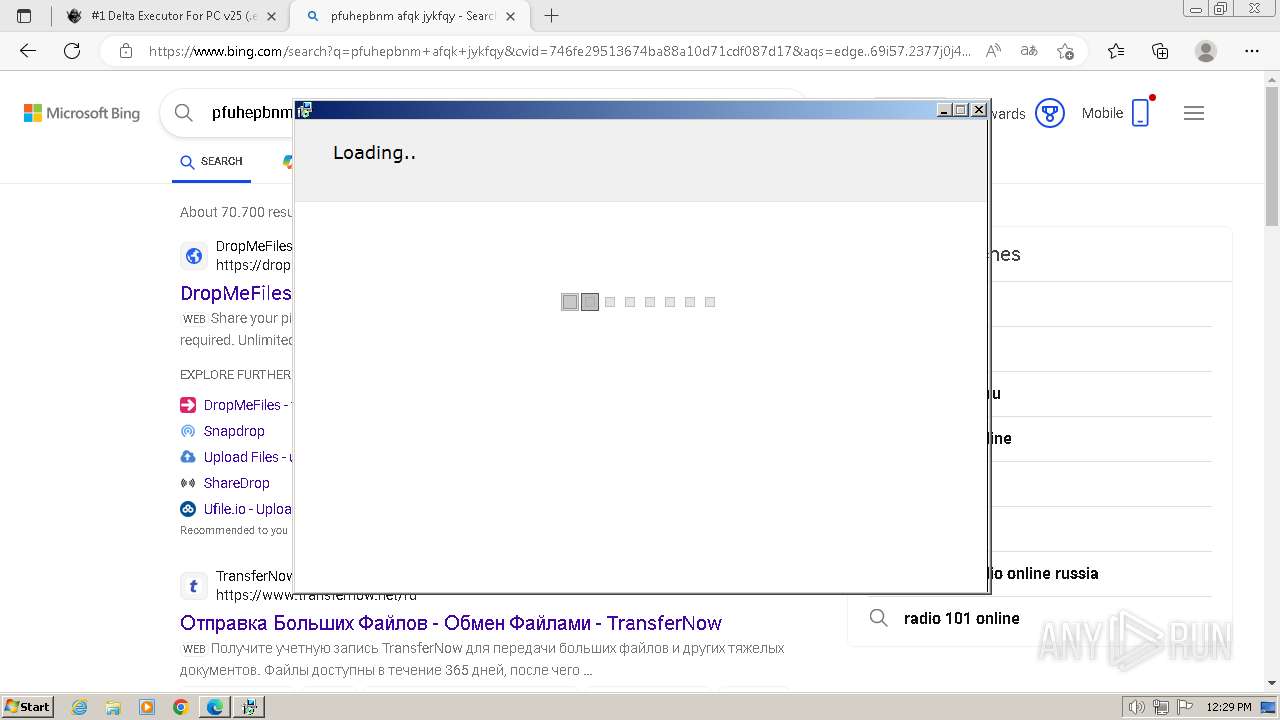
Task: Open the Mobile phone icon link
Action: click(1140, 113)
